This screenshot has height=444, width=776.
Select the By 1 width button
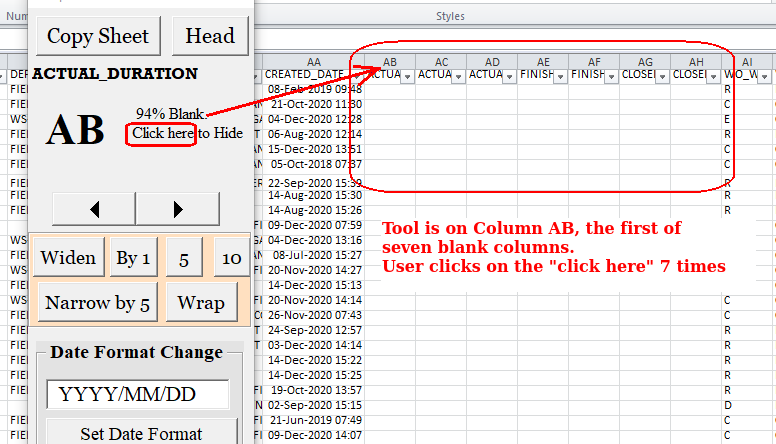pos(133,258)
